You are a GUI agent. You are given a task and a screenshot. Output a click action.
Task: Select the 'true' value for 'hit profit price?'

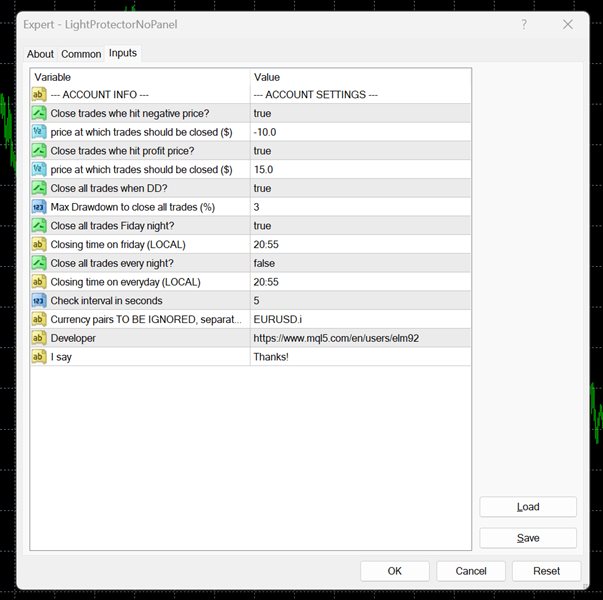click(360, 151)
